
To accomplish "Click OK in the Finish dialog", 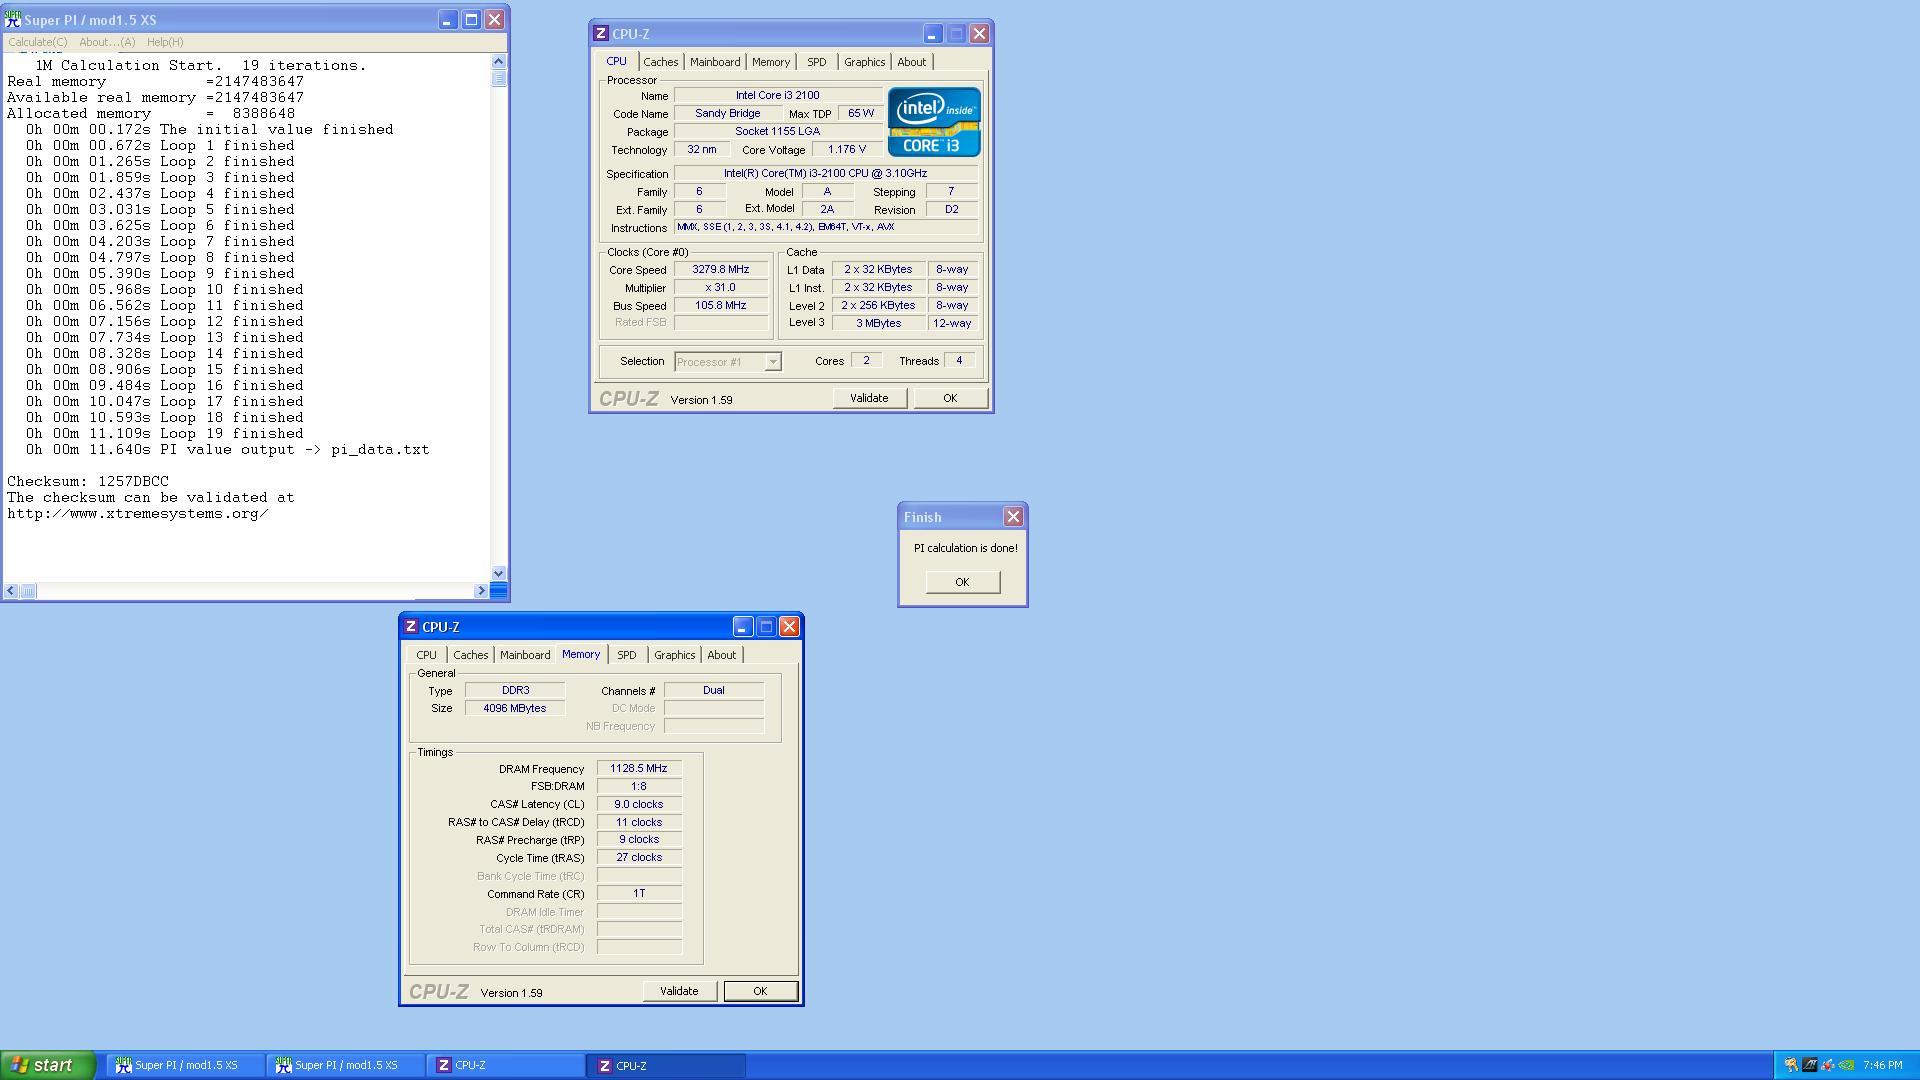I will [962, 582].
